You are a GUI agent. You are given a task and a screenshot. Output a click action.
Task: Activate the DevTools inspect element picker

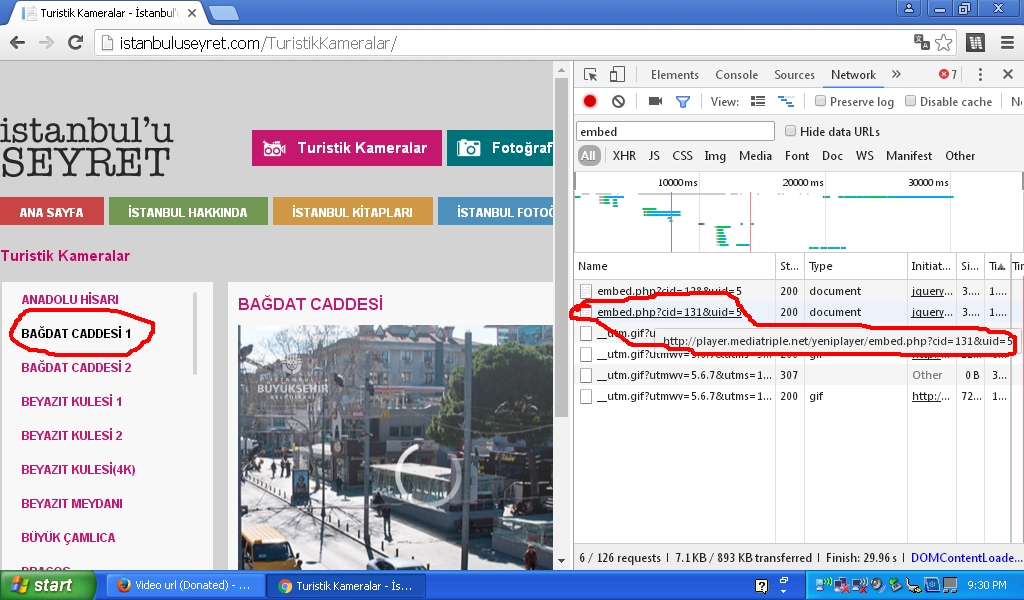tap(590, 74)
